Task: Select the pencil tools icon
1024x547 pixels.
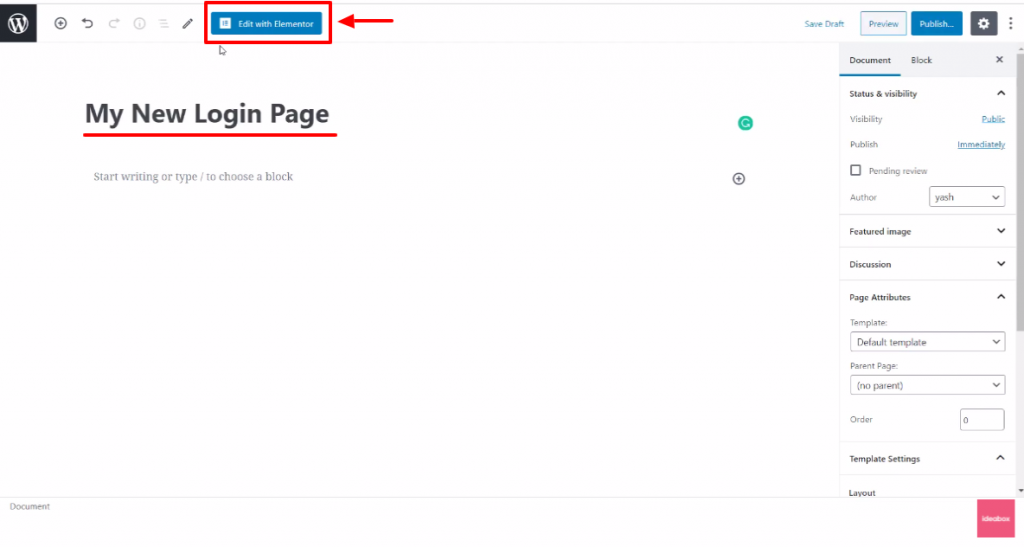Action: (x=187, y=23)
